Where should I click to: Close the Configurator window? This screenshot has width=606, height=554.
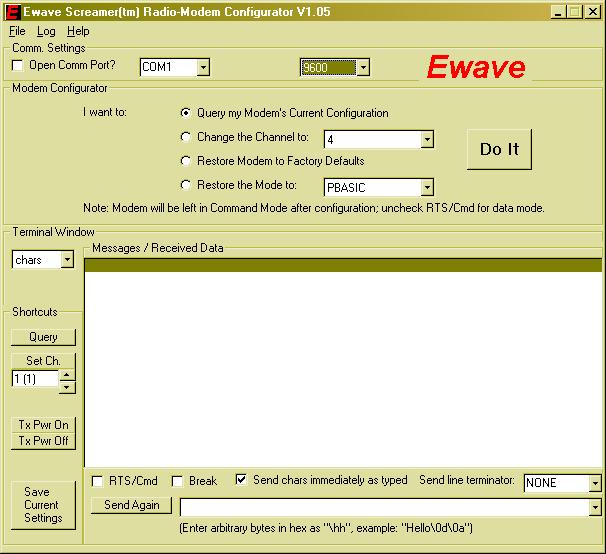tap(592, 12)
